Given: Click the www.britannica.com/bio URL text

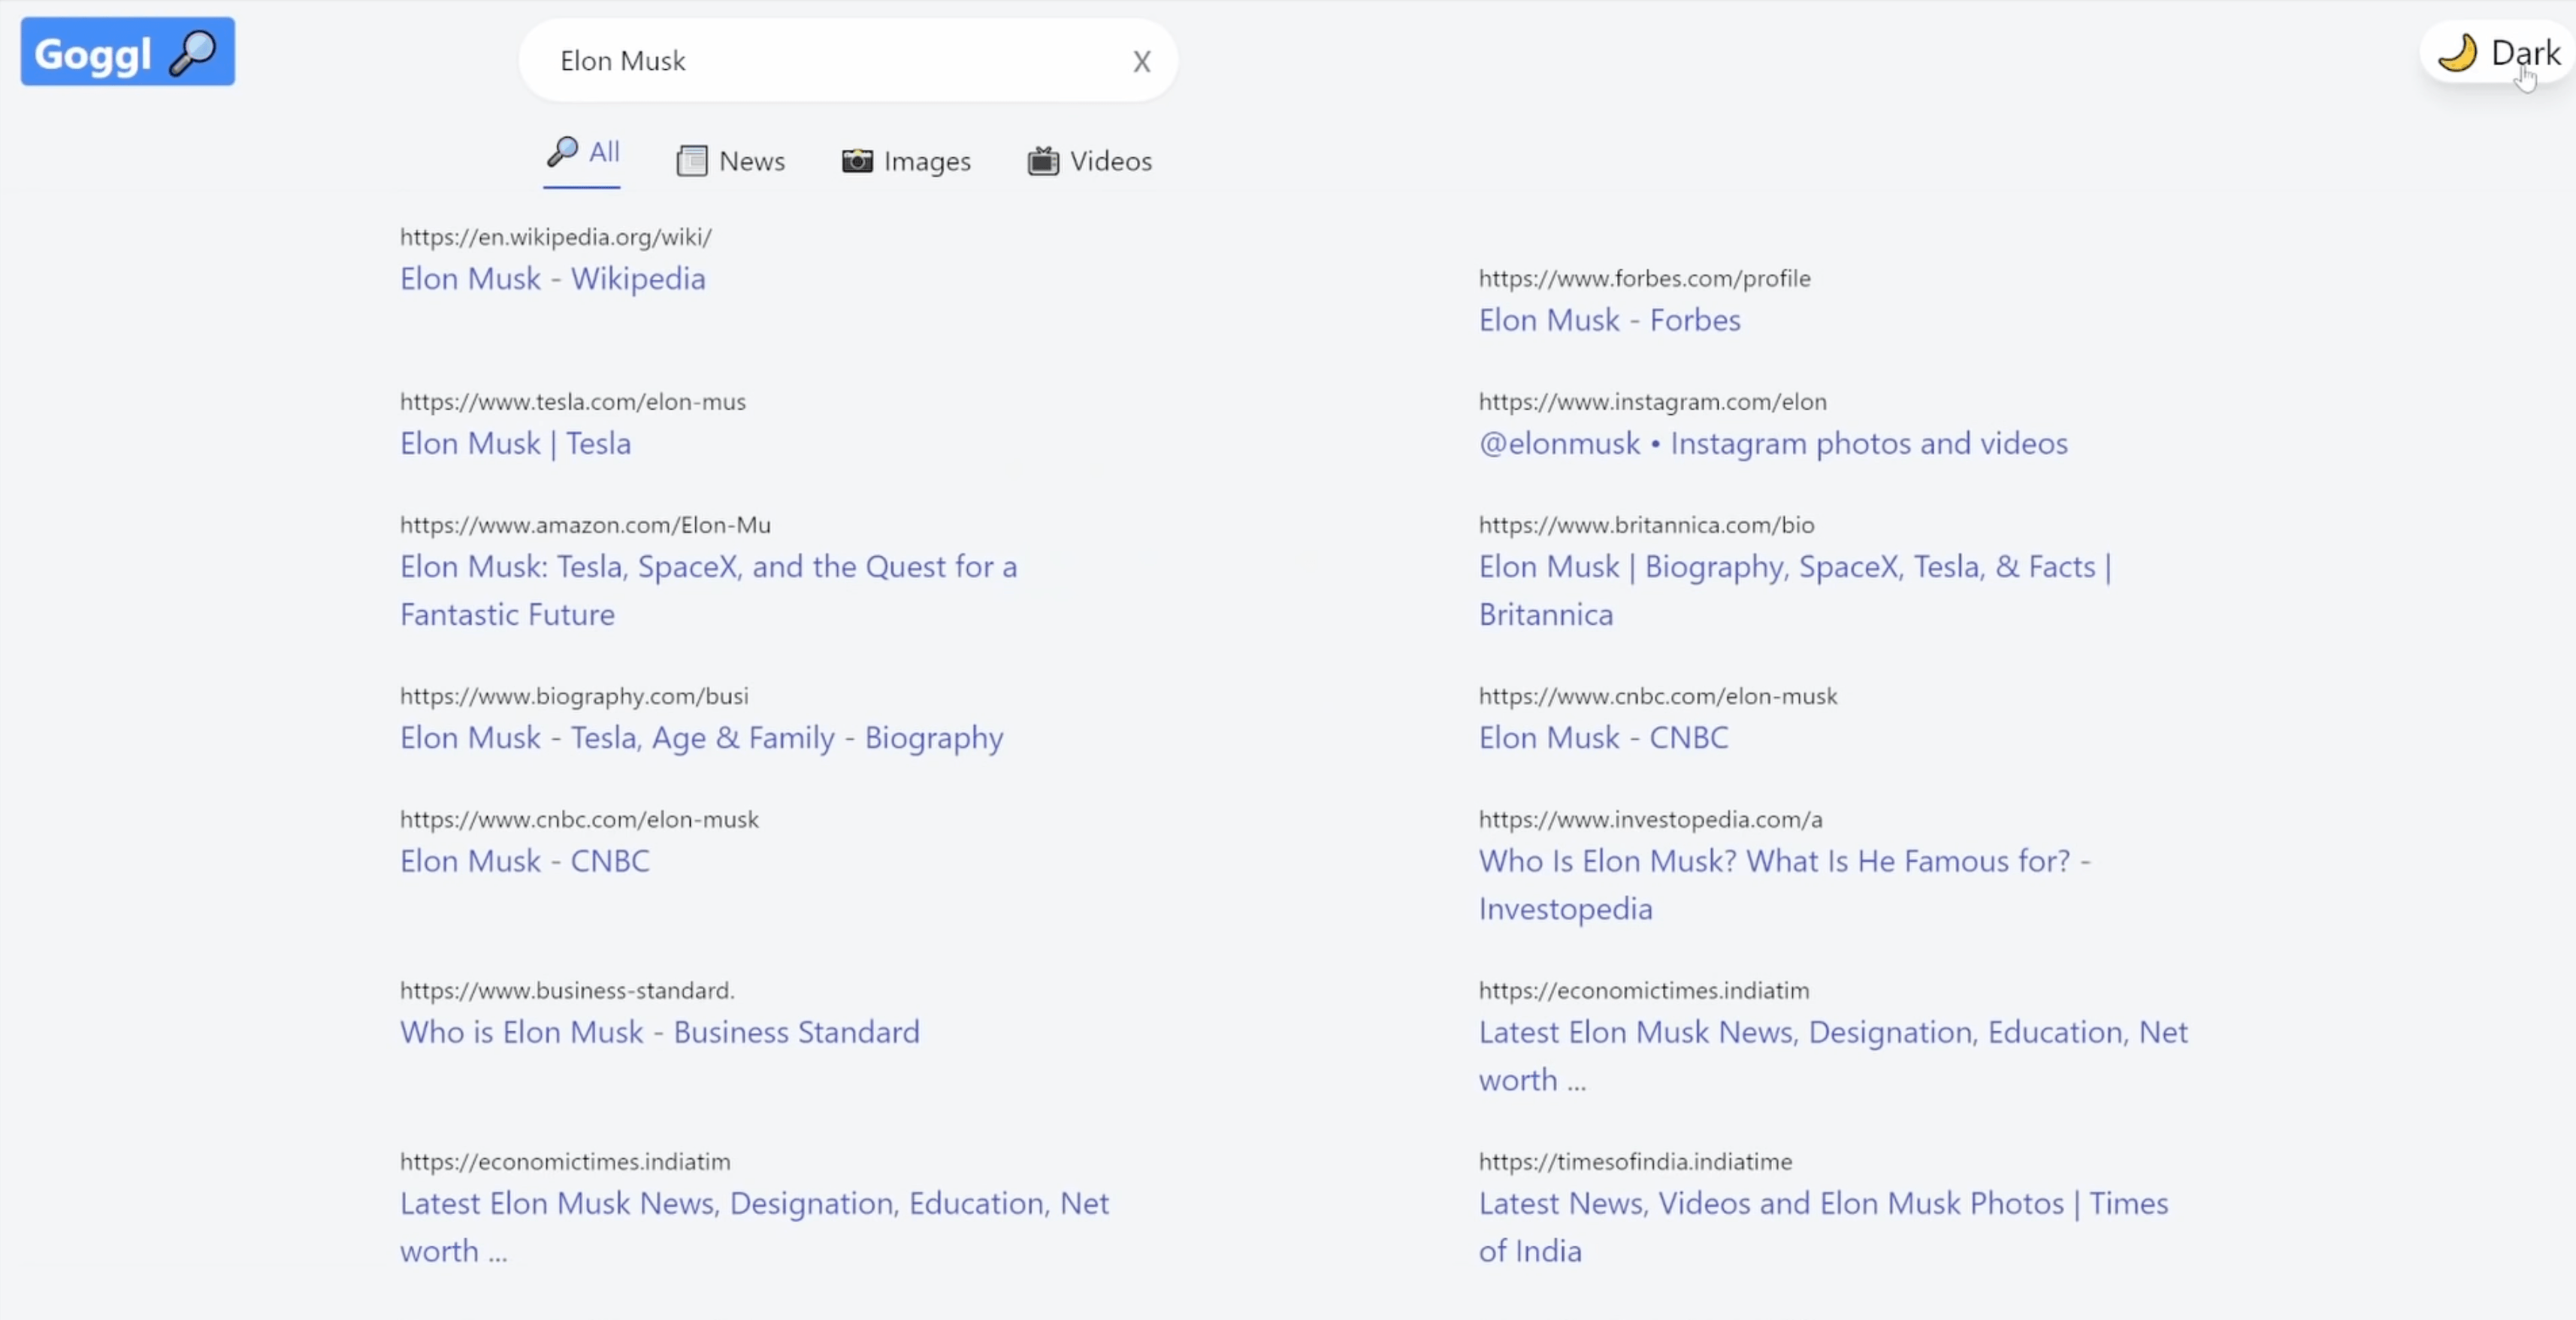Looking at the screenshot, I should [x=1646, y=525].
